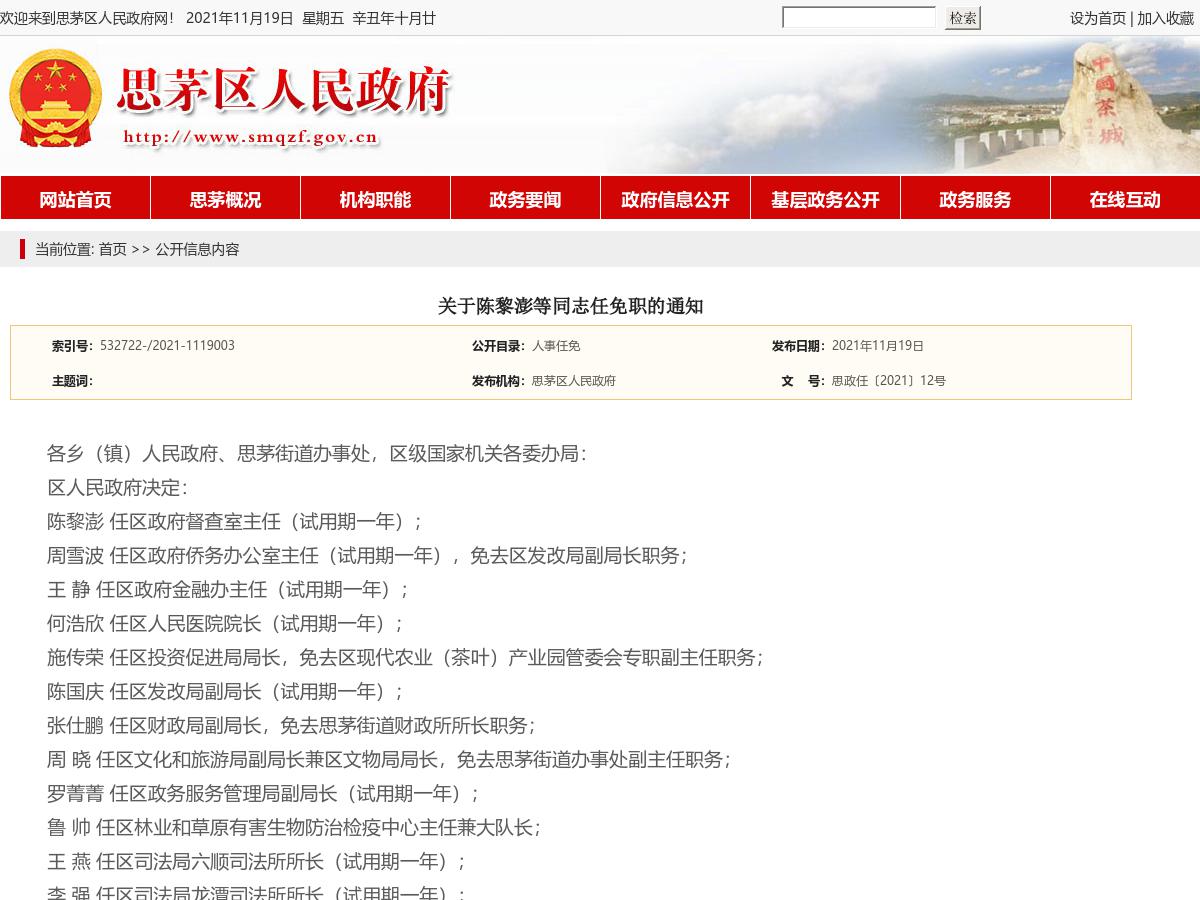Click the national emblem logo icon
Viewport: 1200px width, 900px height.
55,98
